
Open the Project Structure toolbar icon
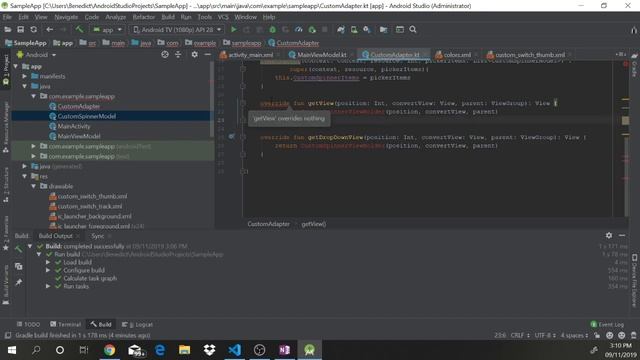click(383, 29)
